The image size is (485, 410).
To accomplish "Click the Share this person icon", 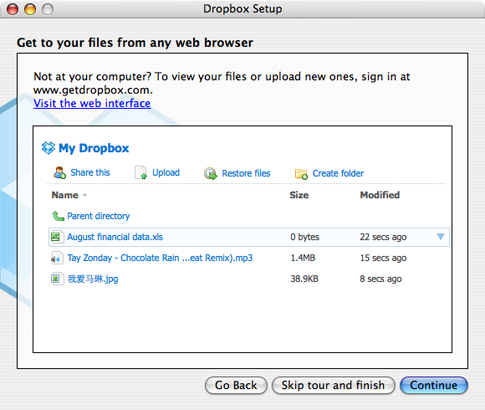I will (60, 173).
